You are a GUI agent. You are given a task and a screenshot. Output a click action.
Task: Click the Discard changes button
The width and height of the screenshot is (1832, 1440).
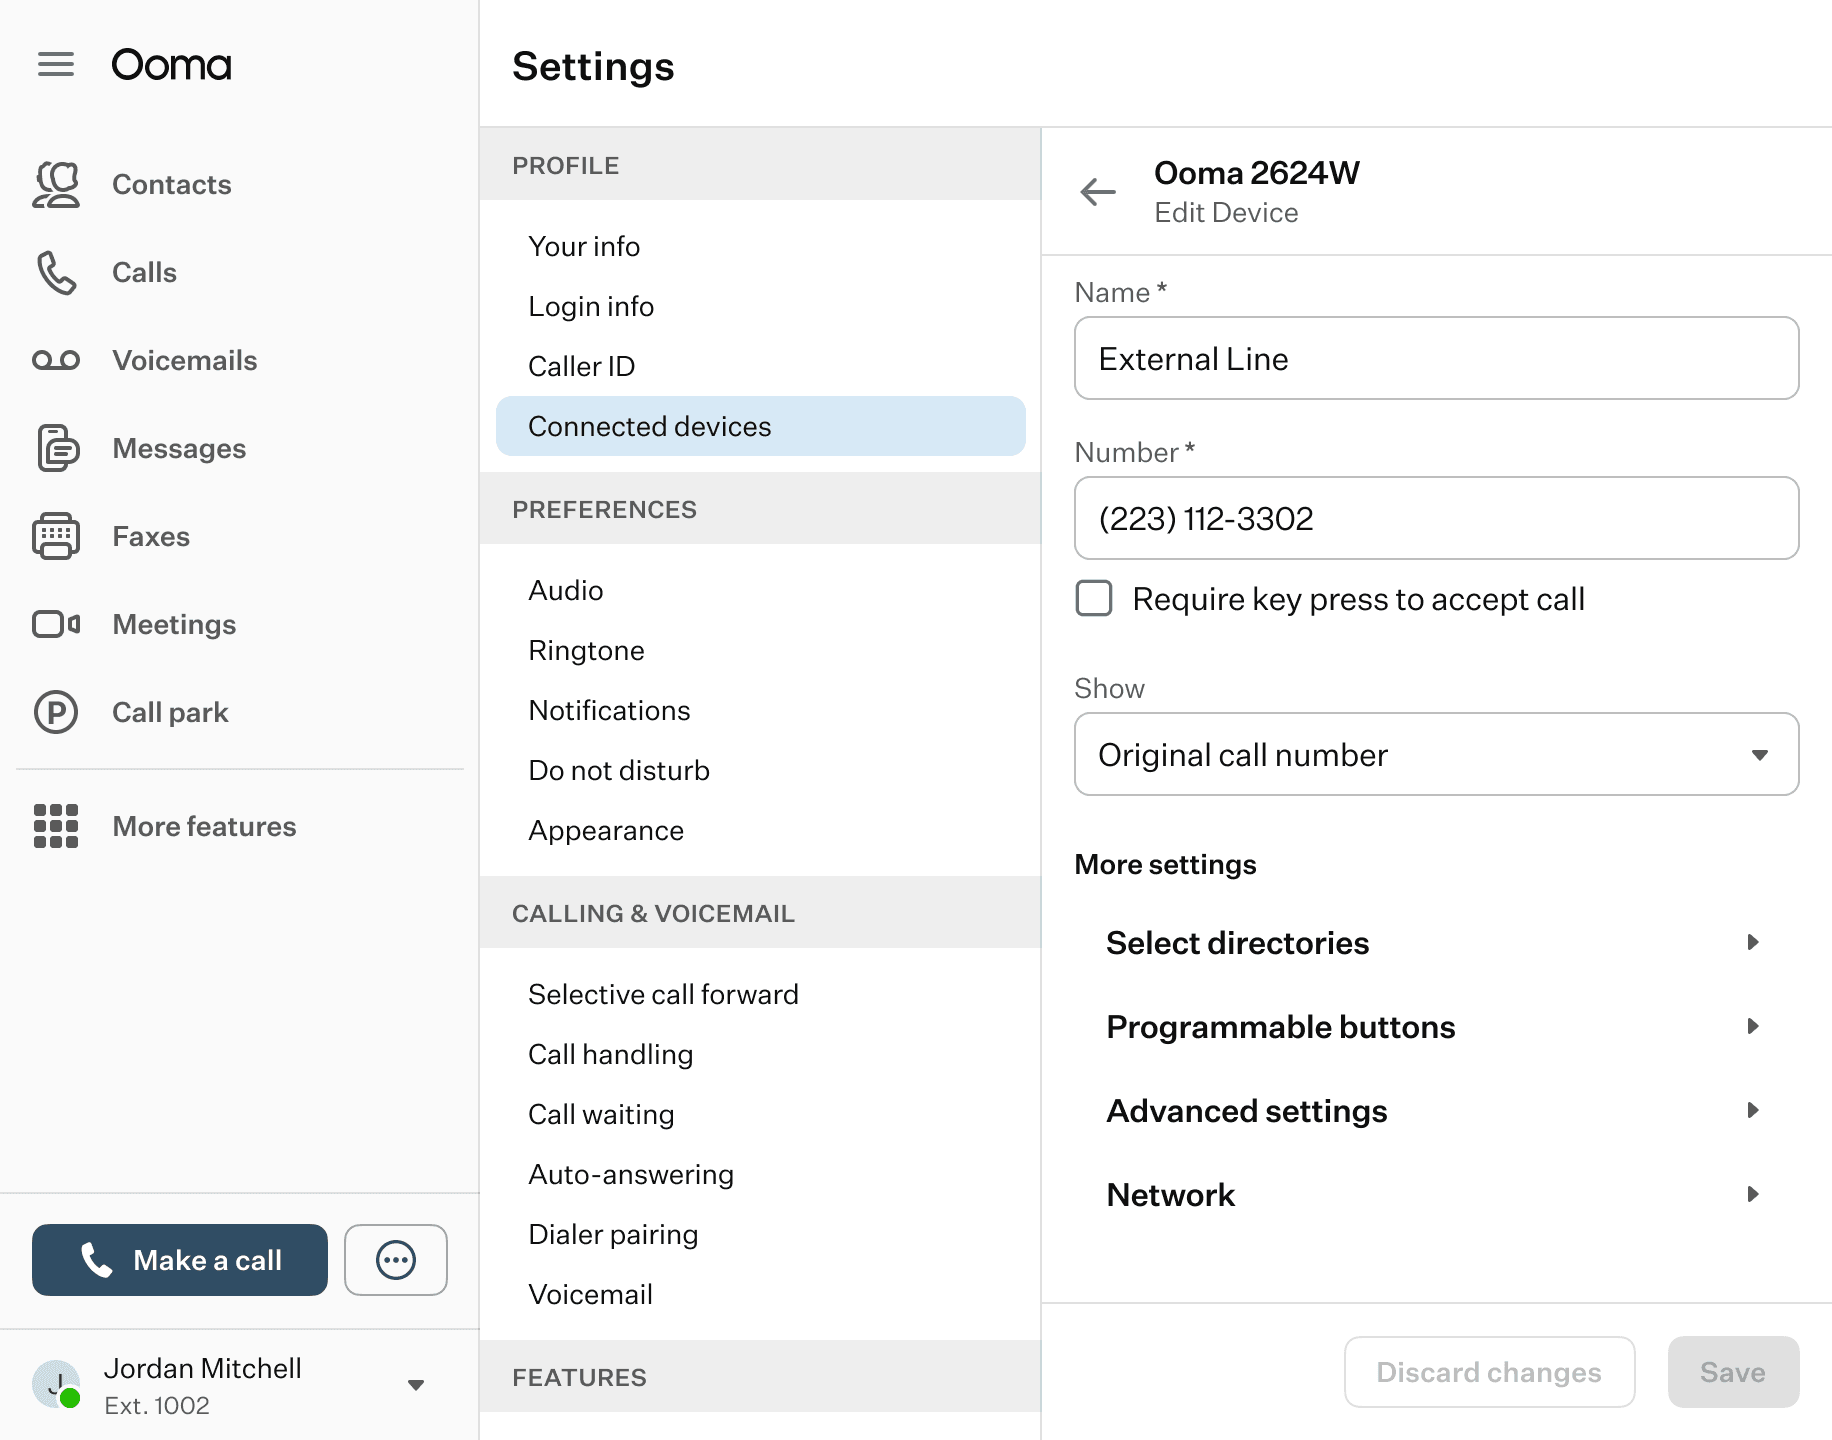(x=1489, y=1372)
